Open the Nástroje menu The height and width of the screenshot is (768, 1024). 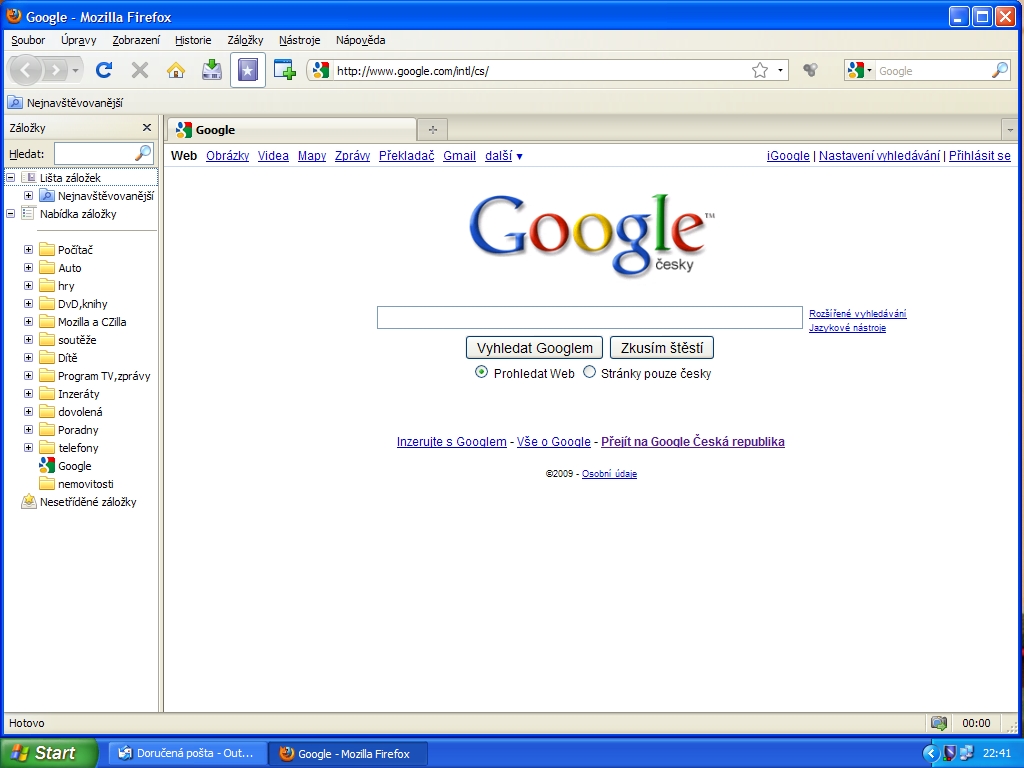(x=299, y=40)
